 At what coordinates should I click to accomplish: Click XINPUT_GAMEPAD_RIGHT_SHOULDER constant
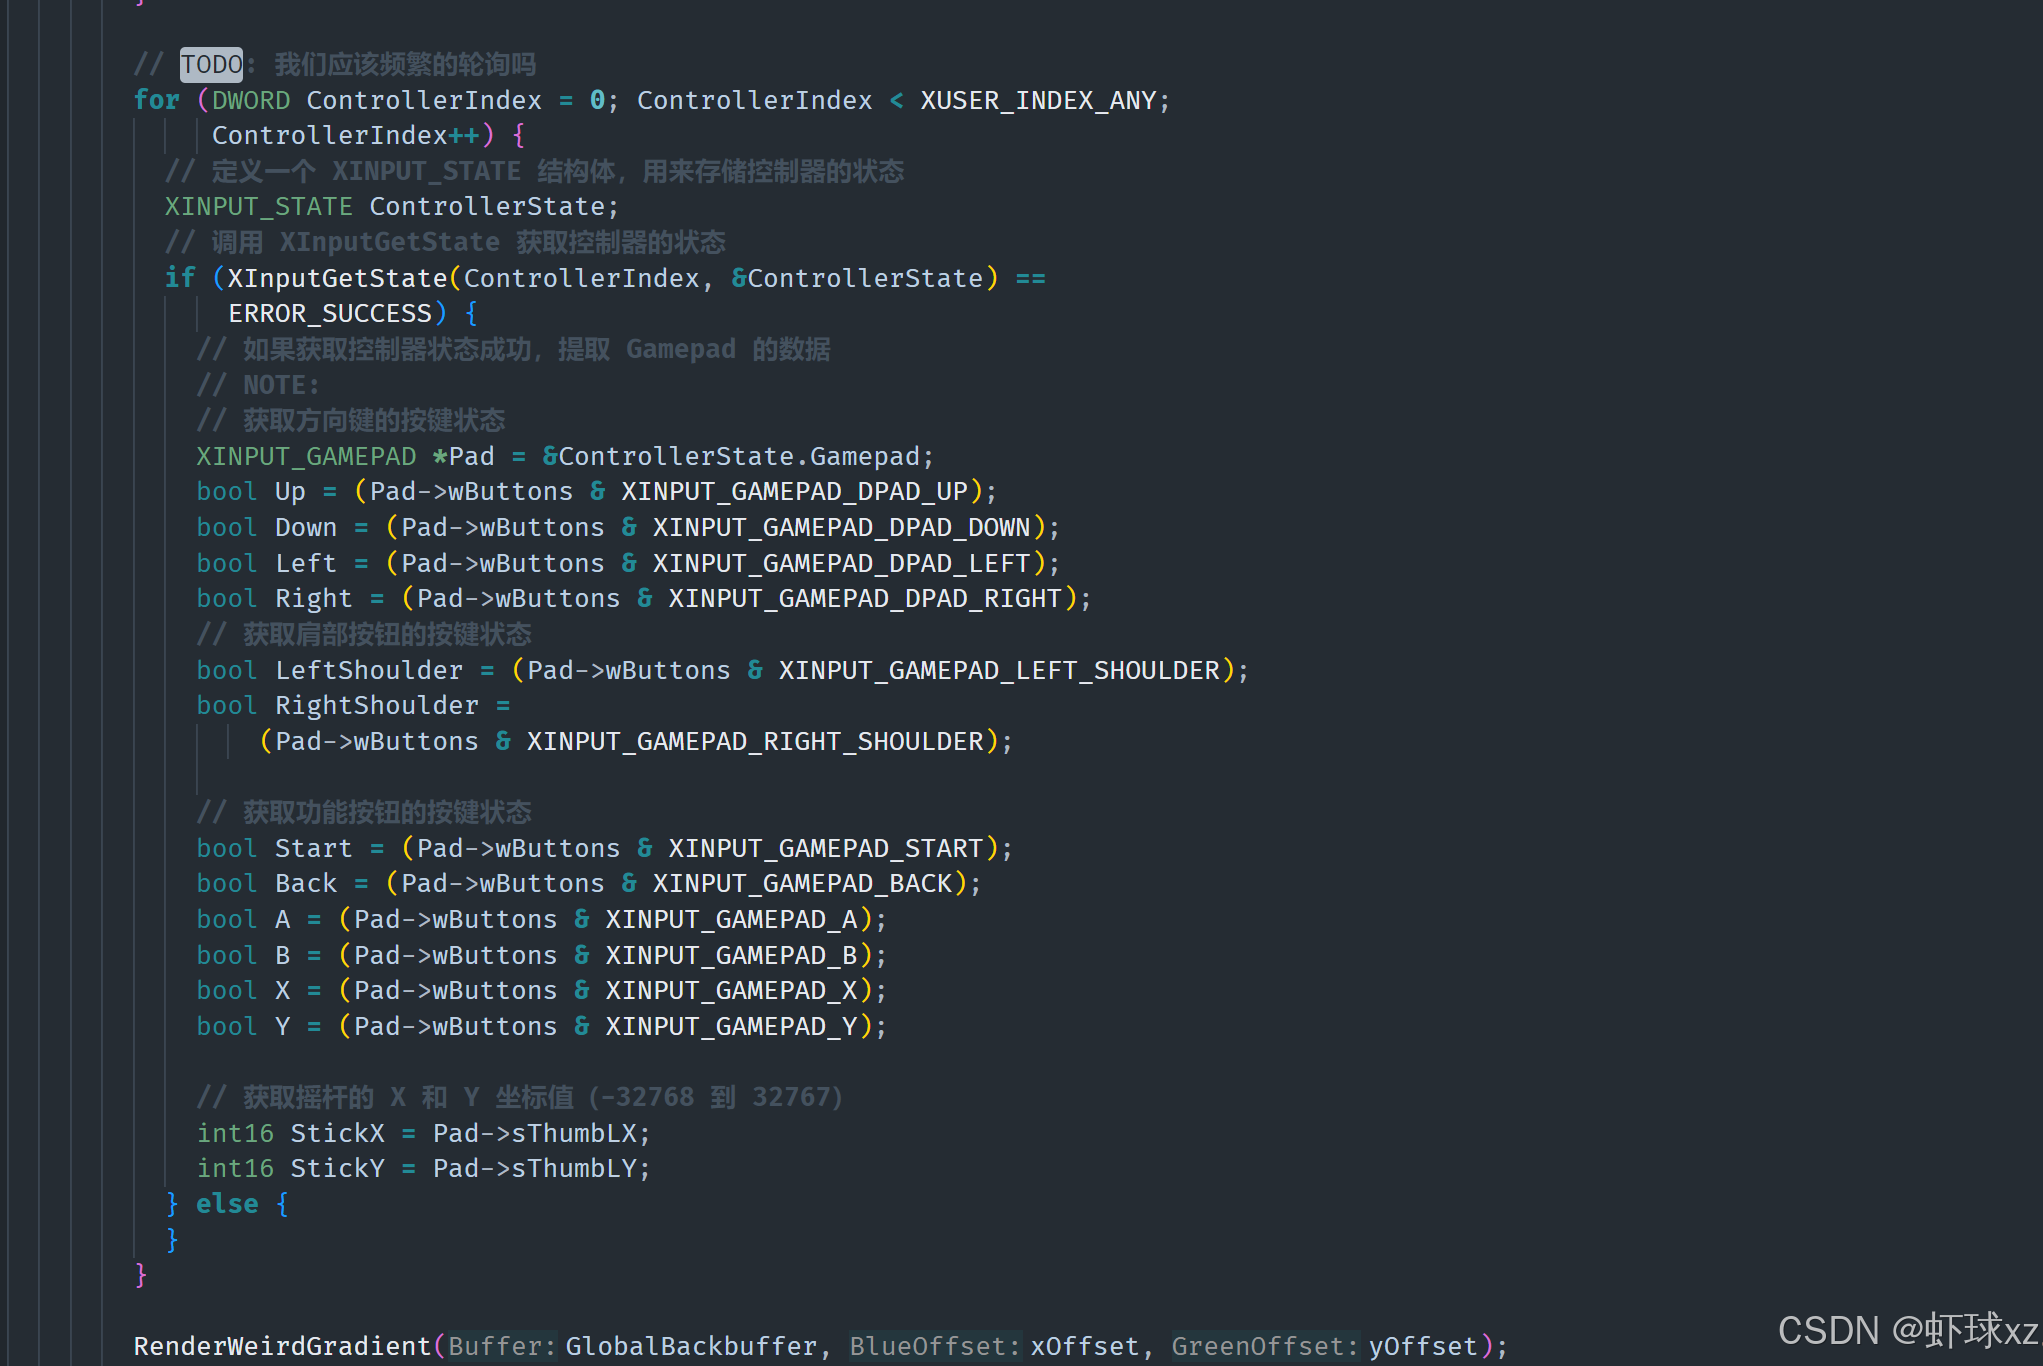755,741
